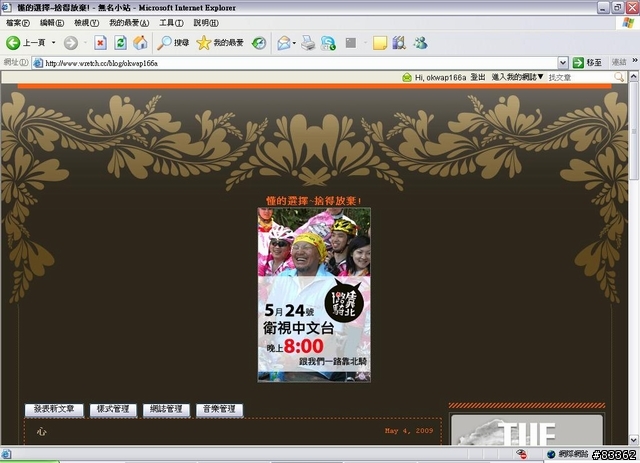Open the Mail envelope icon
The width and height of the screenshot is (640, 463).
coord(284,42)
